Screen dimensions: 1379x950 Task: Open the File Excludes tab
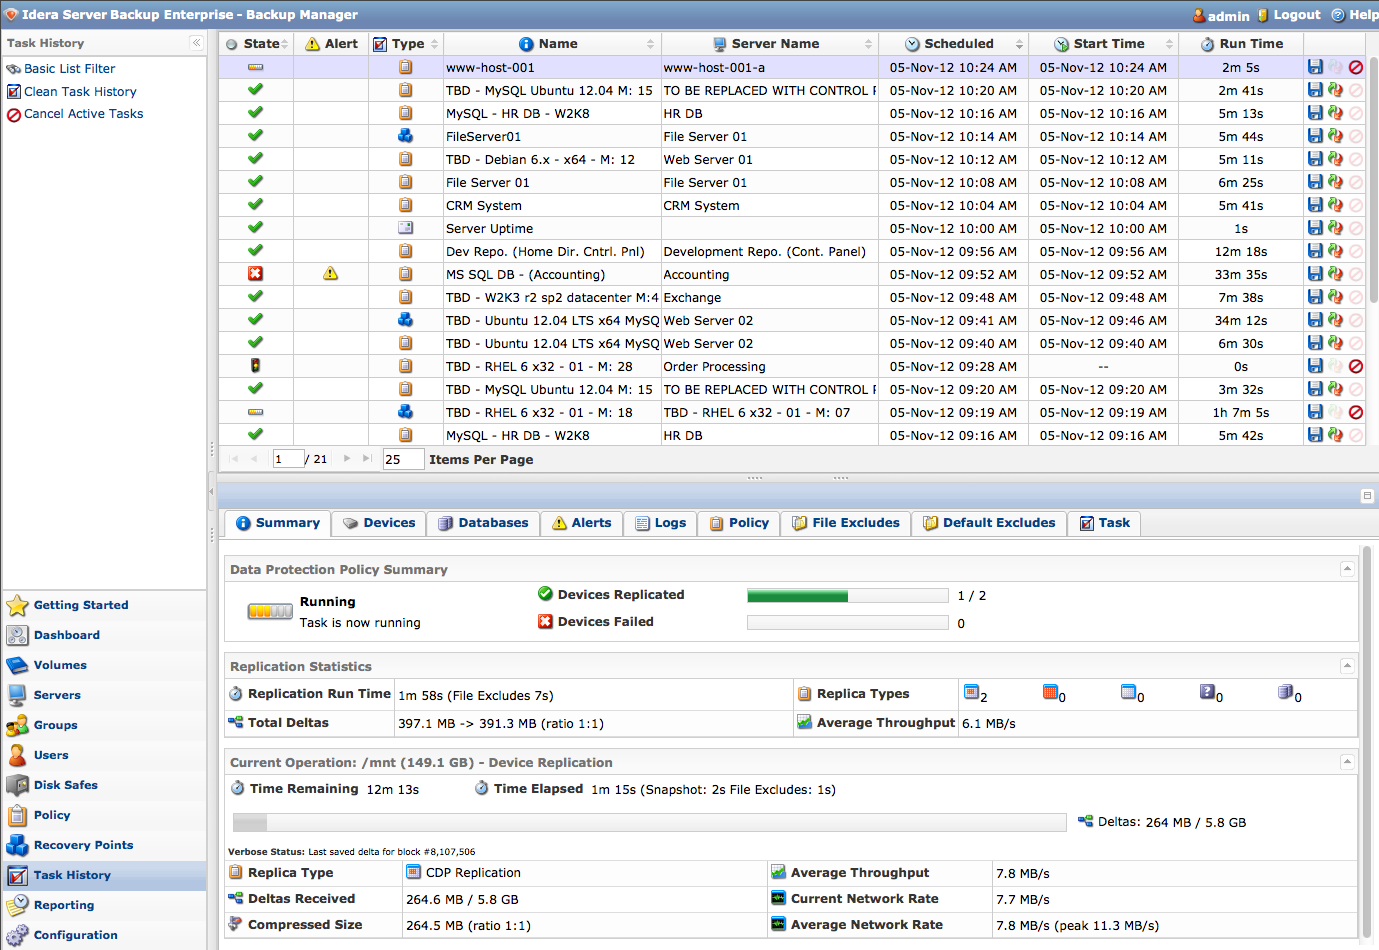pos(846,523)
